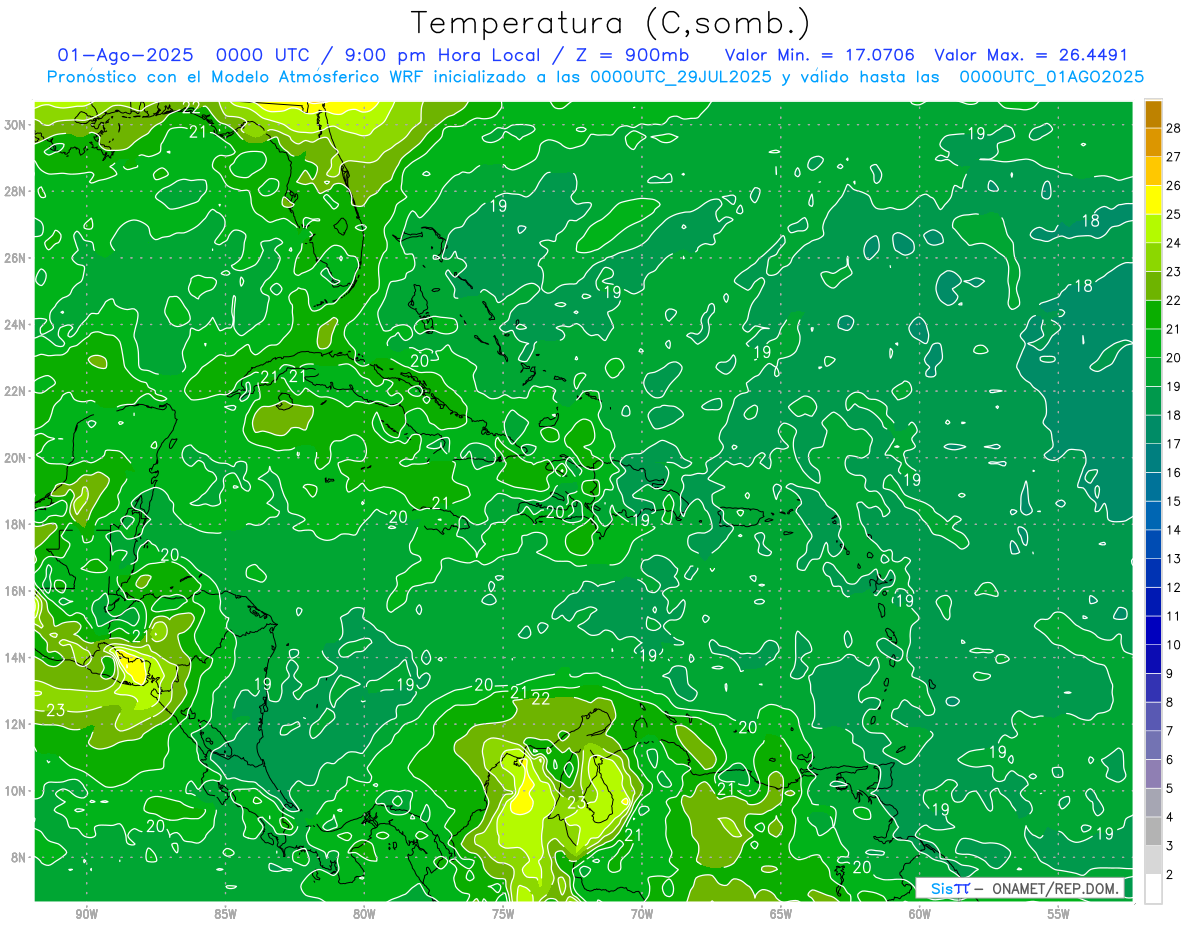Click the 20N latitude axis label
Screen dimensions: 1200x927
tap(16, 457)
